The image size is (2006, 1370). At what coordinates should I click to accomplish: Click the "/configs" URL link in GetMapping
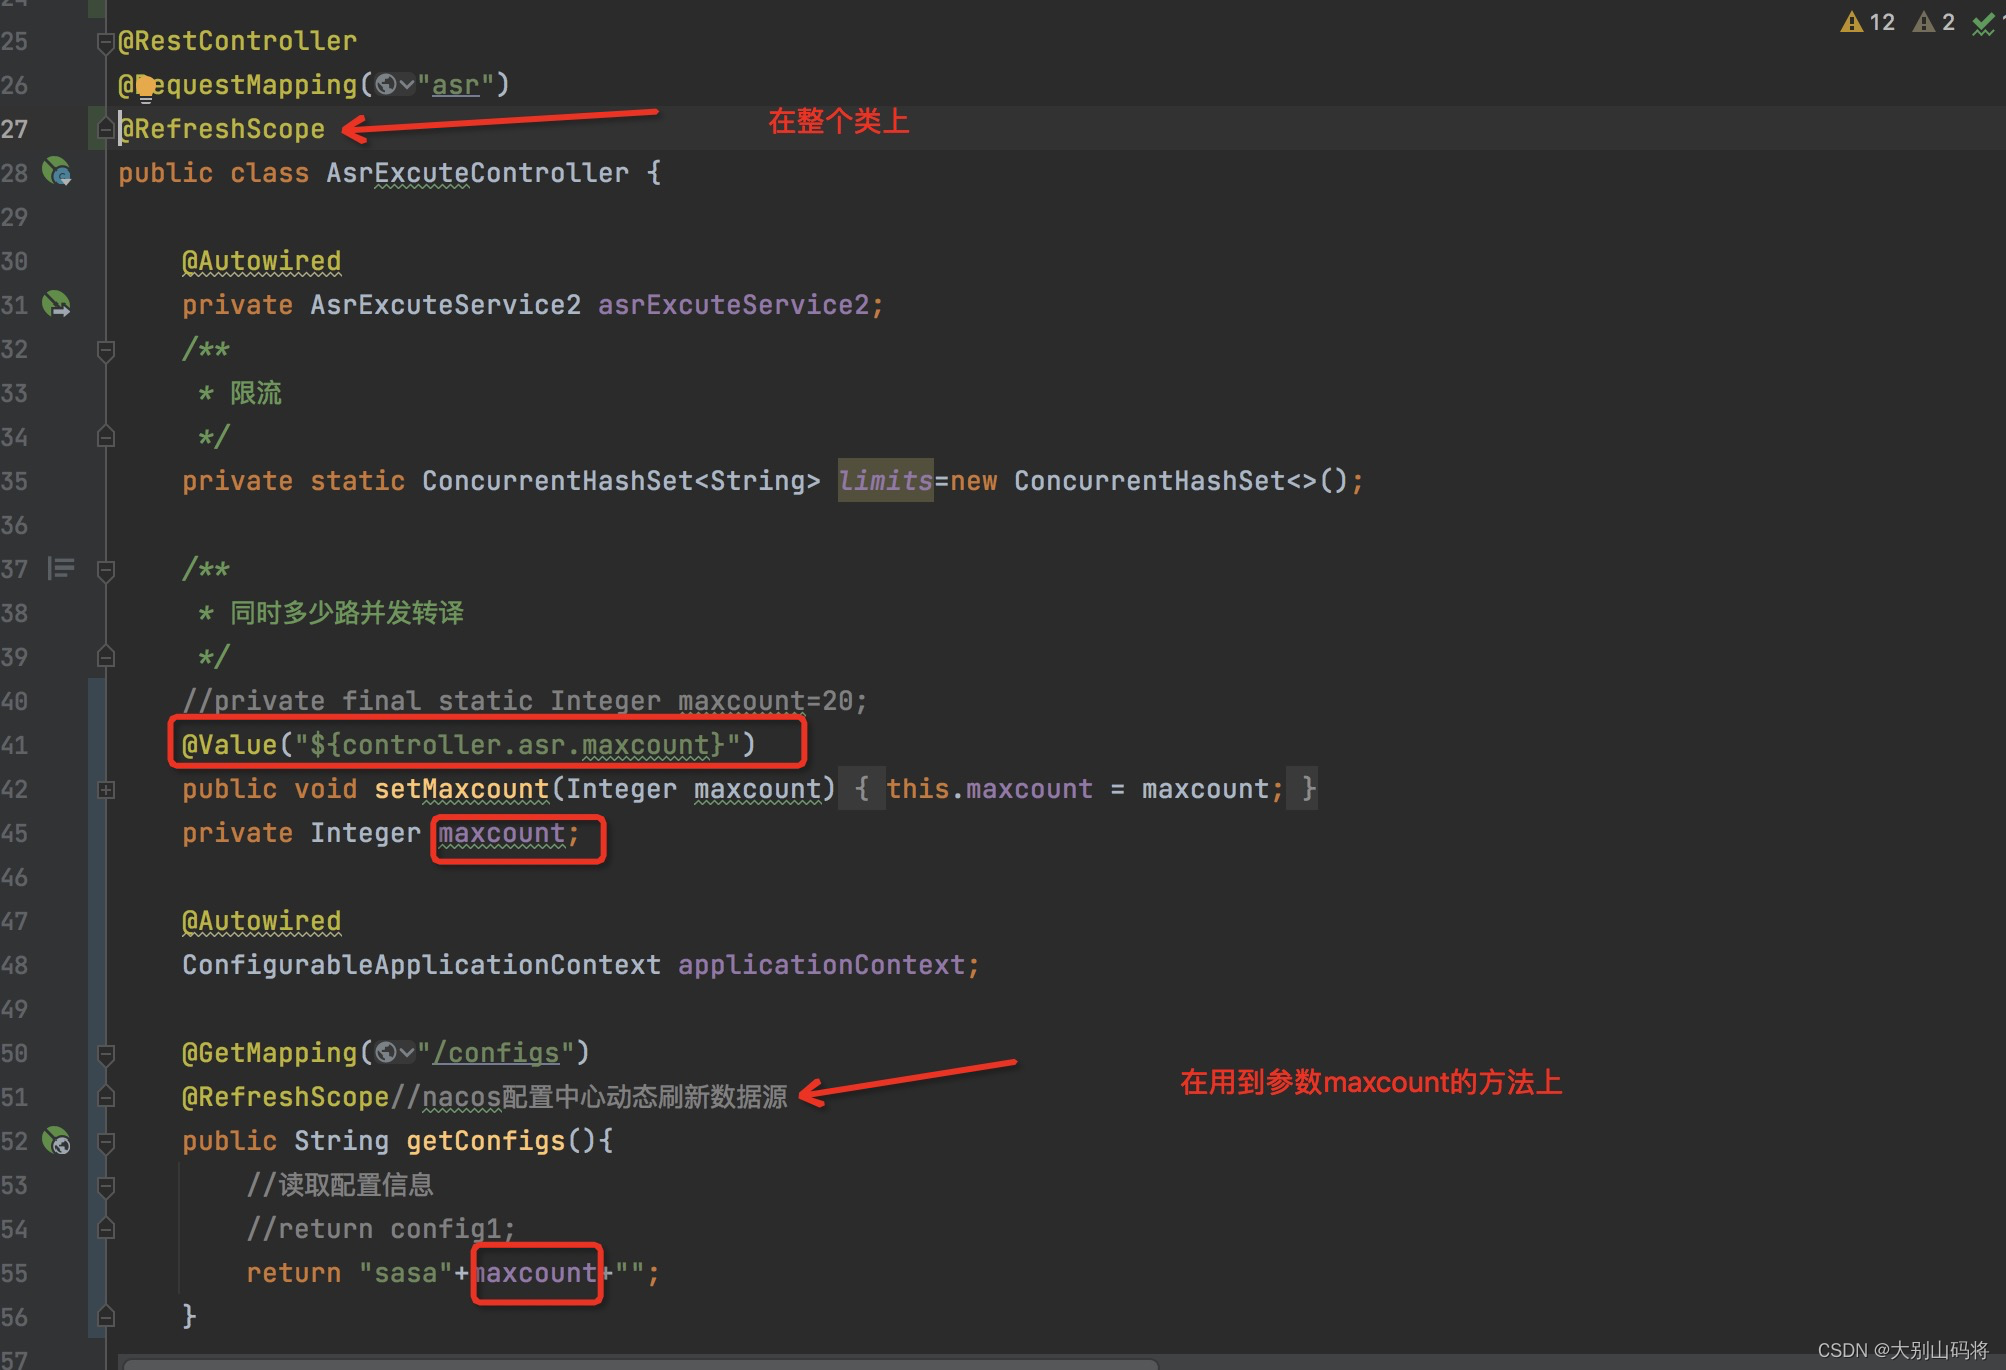point(496,1053)
